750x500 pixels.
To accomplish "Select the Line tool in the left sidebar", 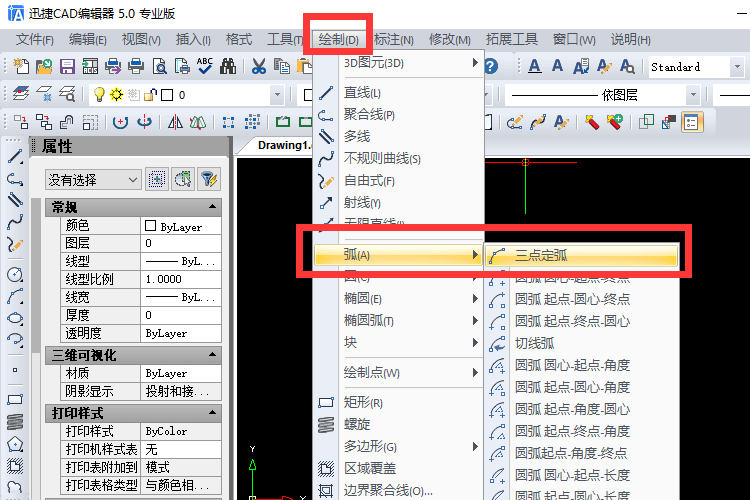I will point(15,157).
